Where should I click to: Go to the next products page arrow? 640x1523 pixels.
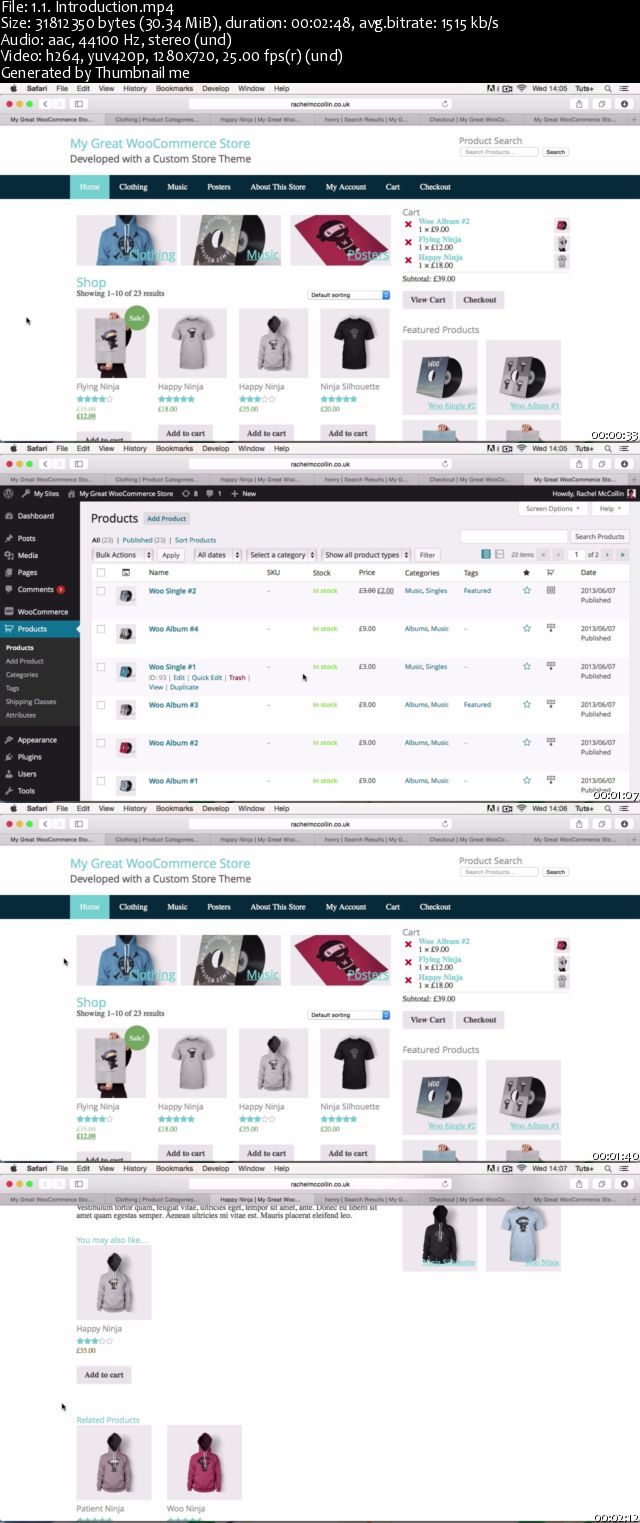point(609,555)
